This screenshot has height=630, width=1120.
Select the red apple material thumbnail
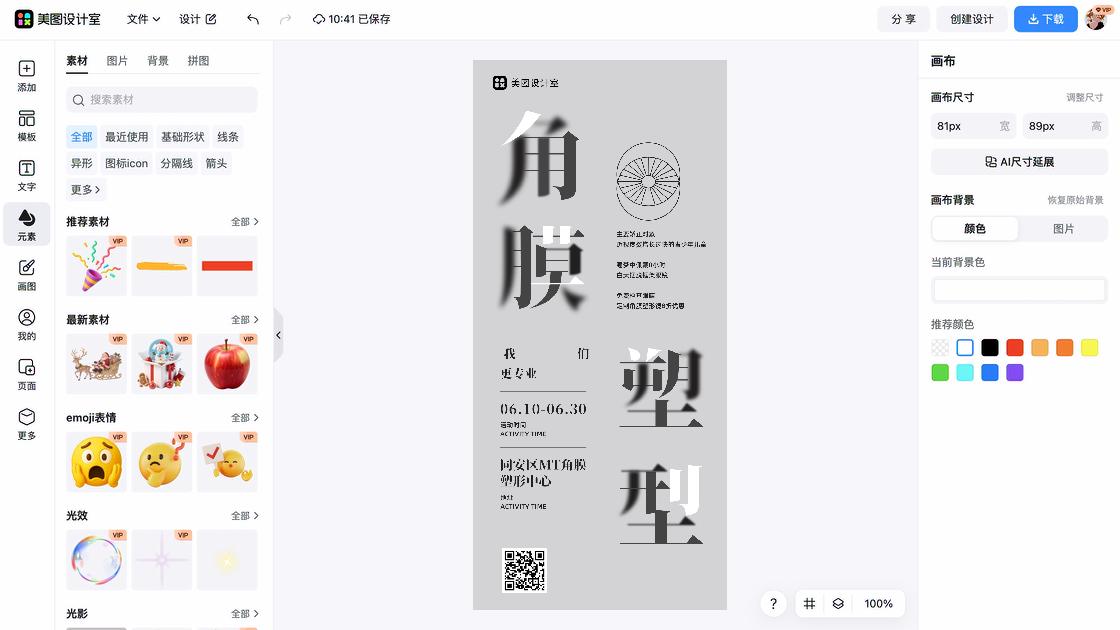pos(227,364)
